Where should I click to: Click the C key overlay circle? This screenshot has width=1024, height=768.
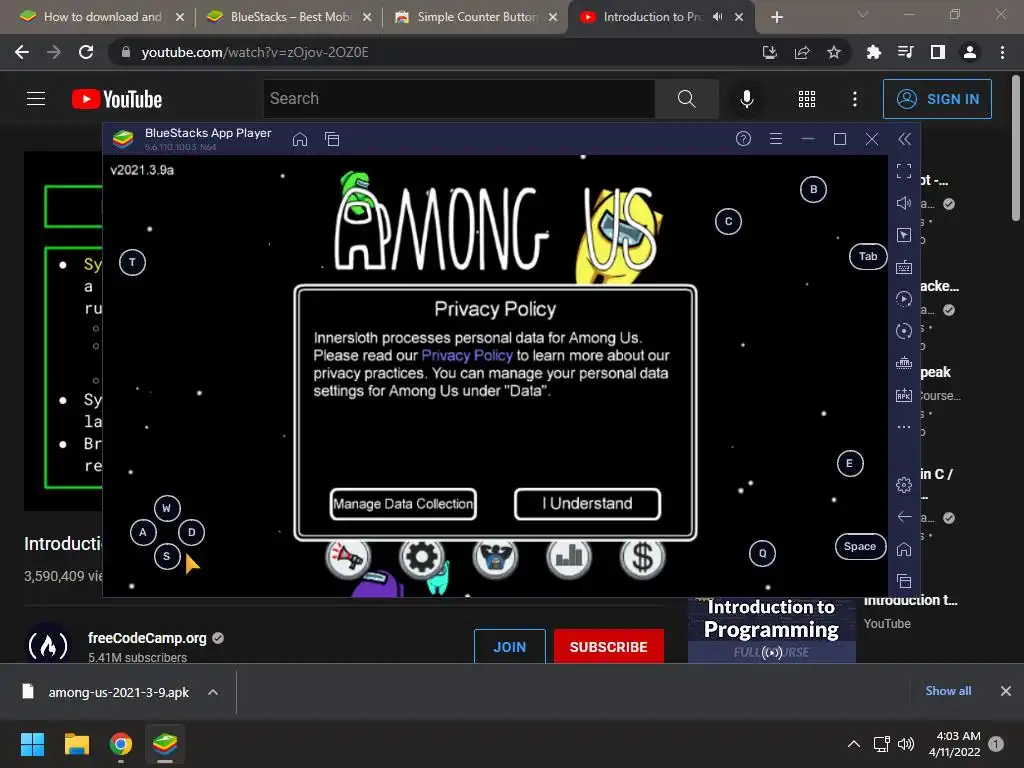pyautogui.click(x=728, y=221)
